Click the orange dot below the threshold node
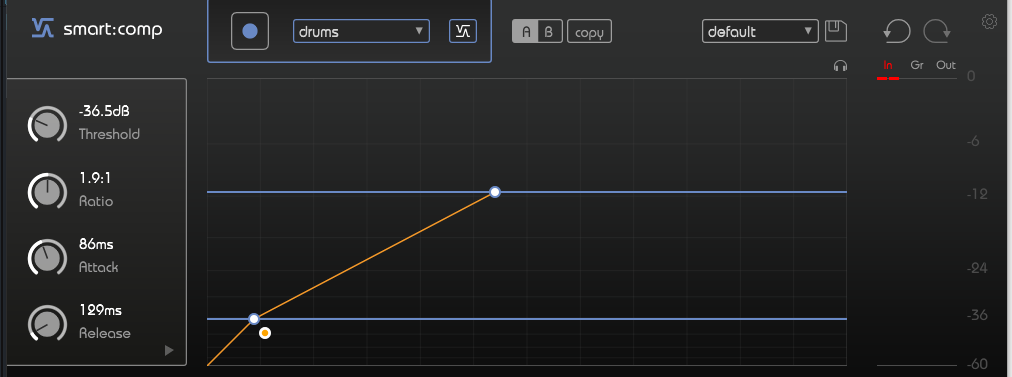The image size is (1012, 377). tap(265, 333)
